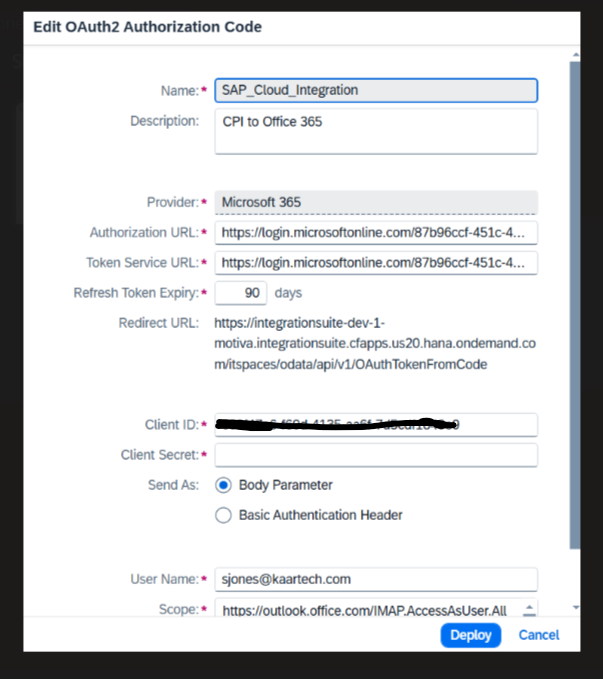Click the Authorization URL input field

coord(376,233)
